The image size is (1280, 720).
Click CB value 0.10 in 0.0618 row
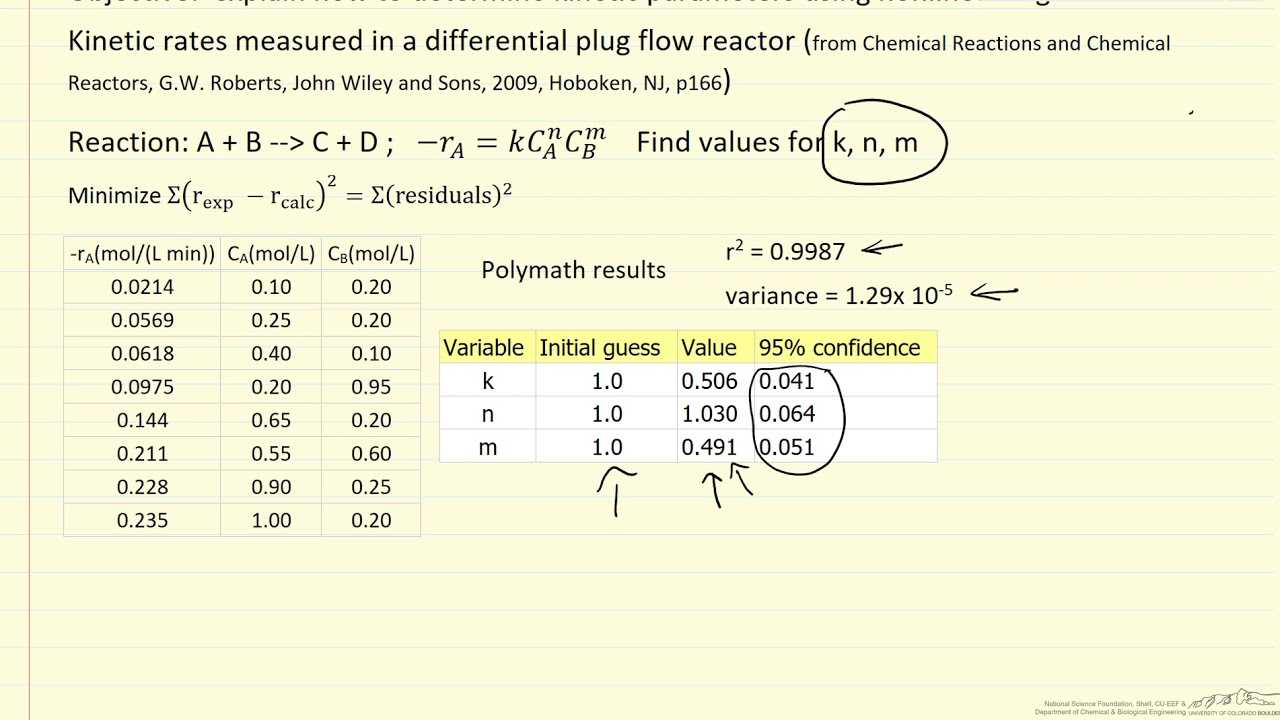[x=371, y=353]
